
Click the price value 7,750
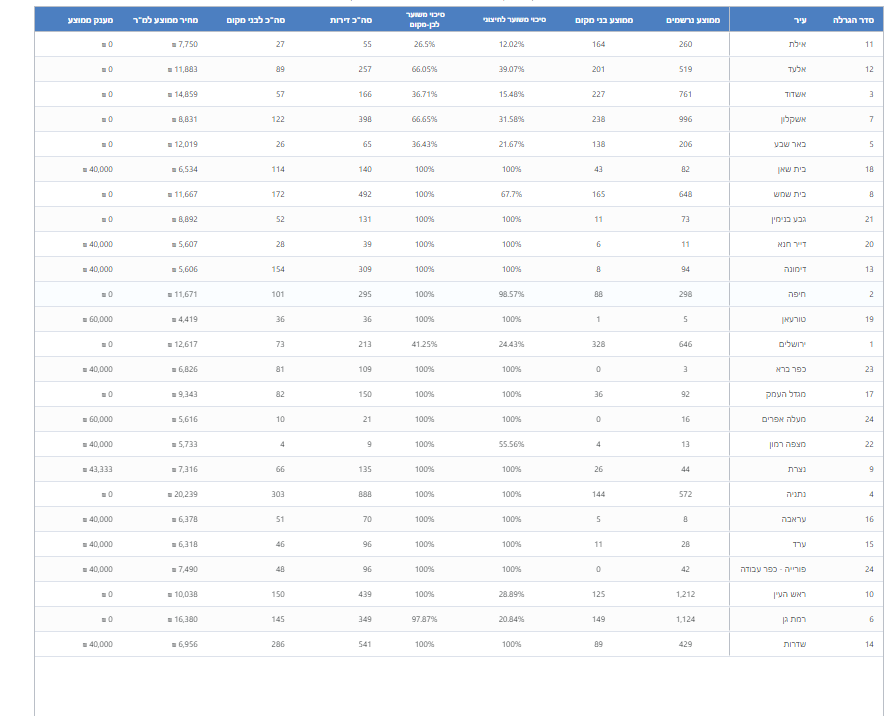pos(185,44)
